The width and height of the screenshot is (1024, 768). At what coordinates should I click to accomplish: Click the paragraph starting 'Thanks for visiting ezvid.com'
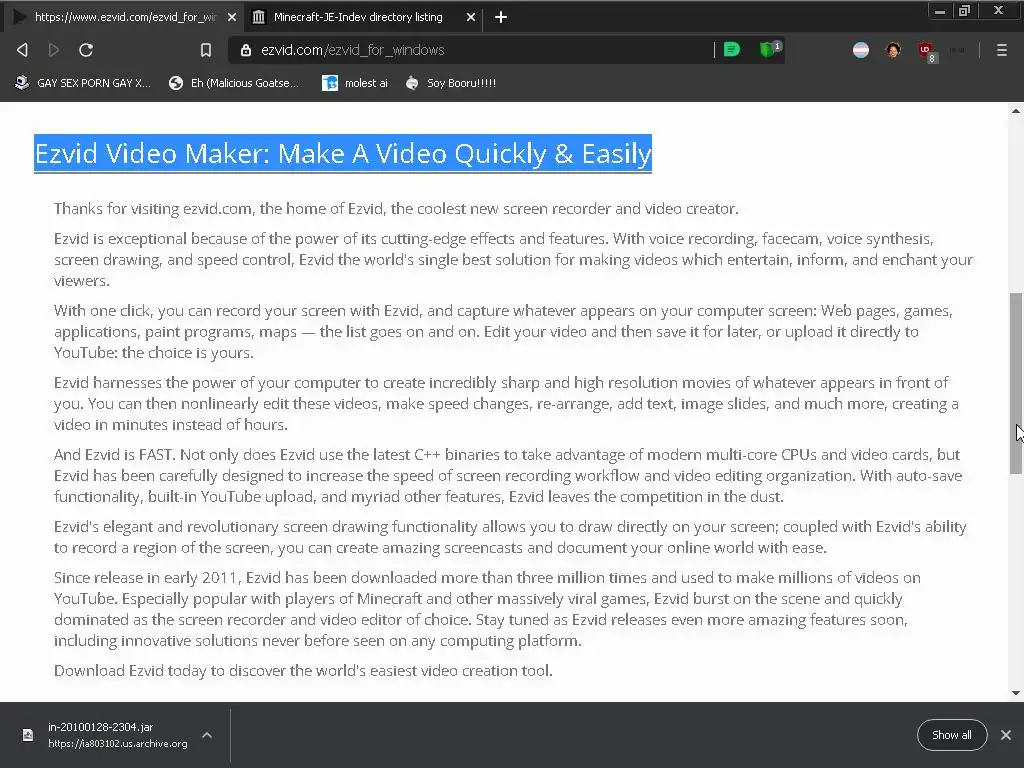click(396, 208)
